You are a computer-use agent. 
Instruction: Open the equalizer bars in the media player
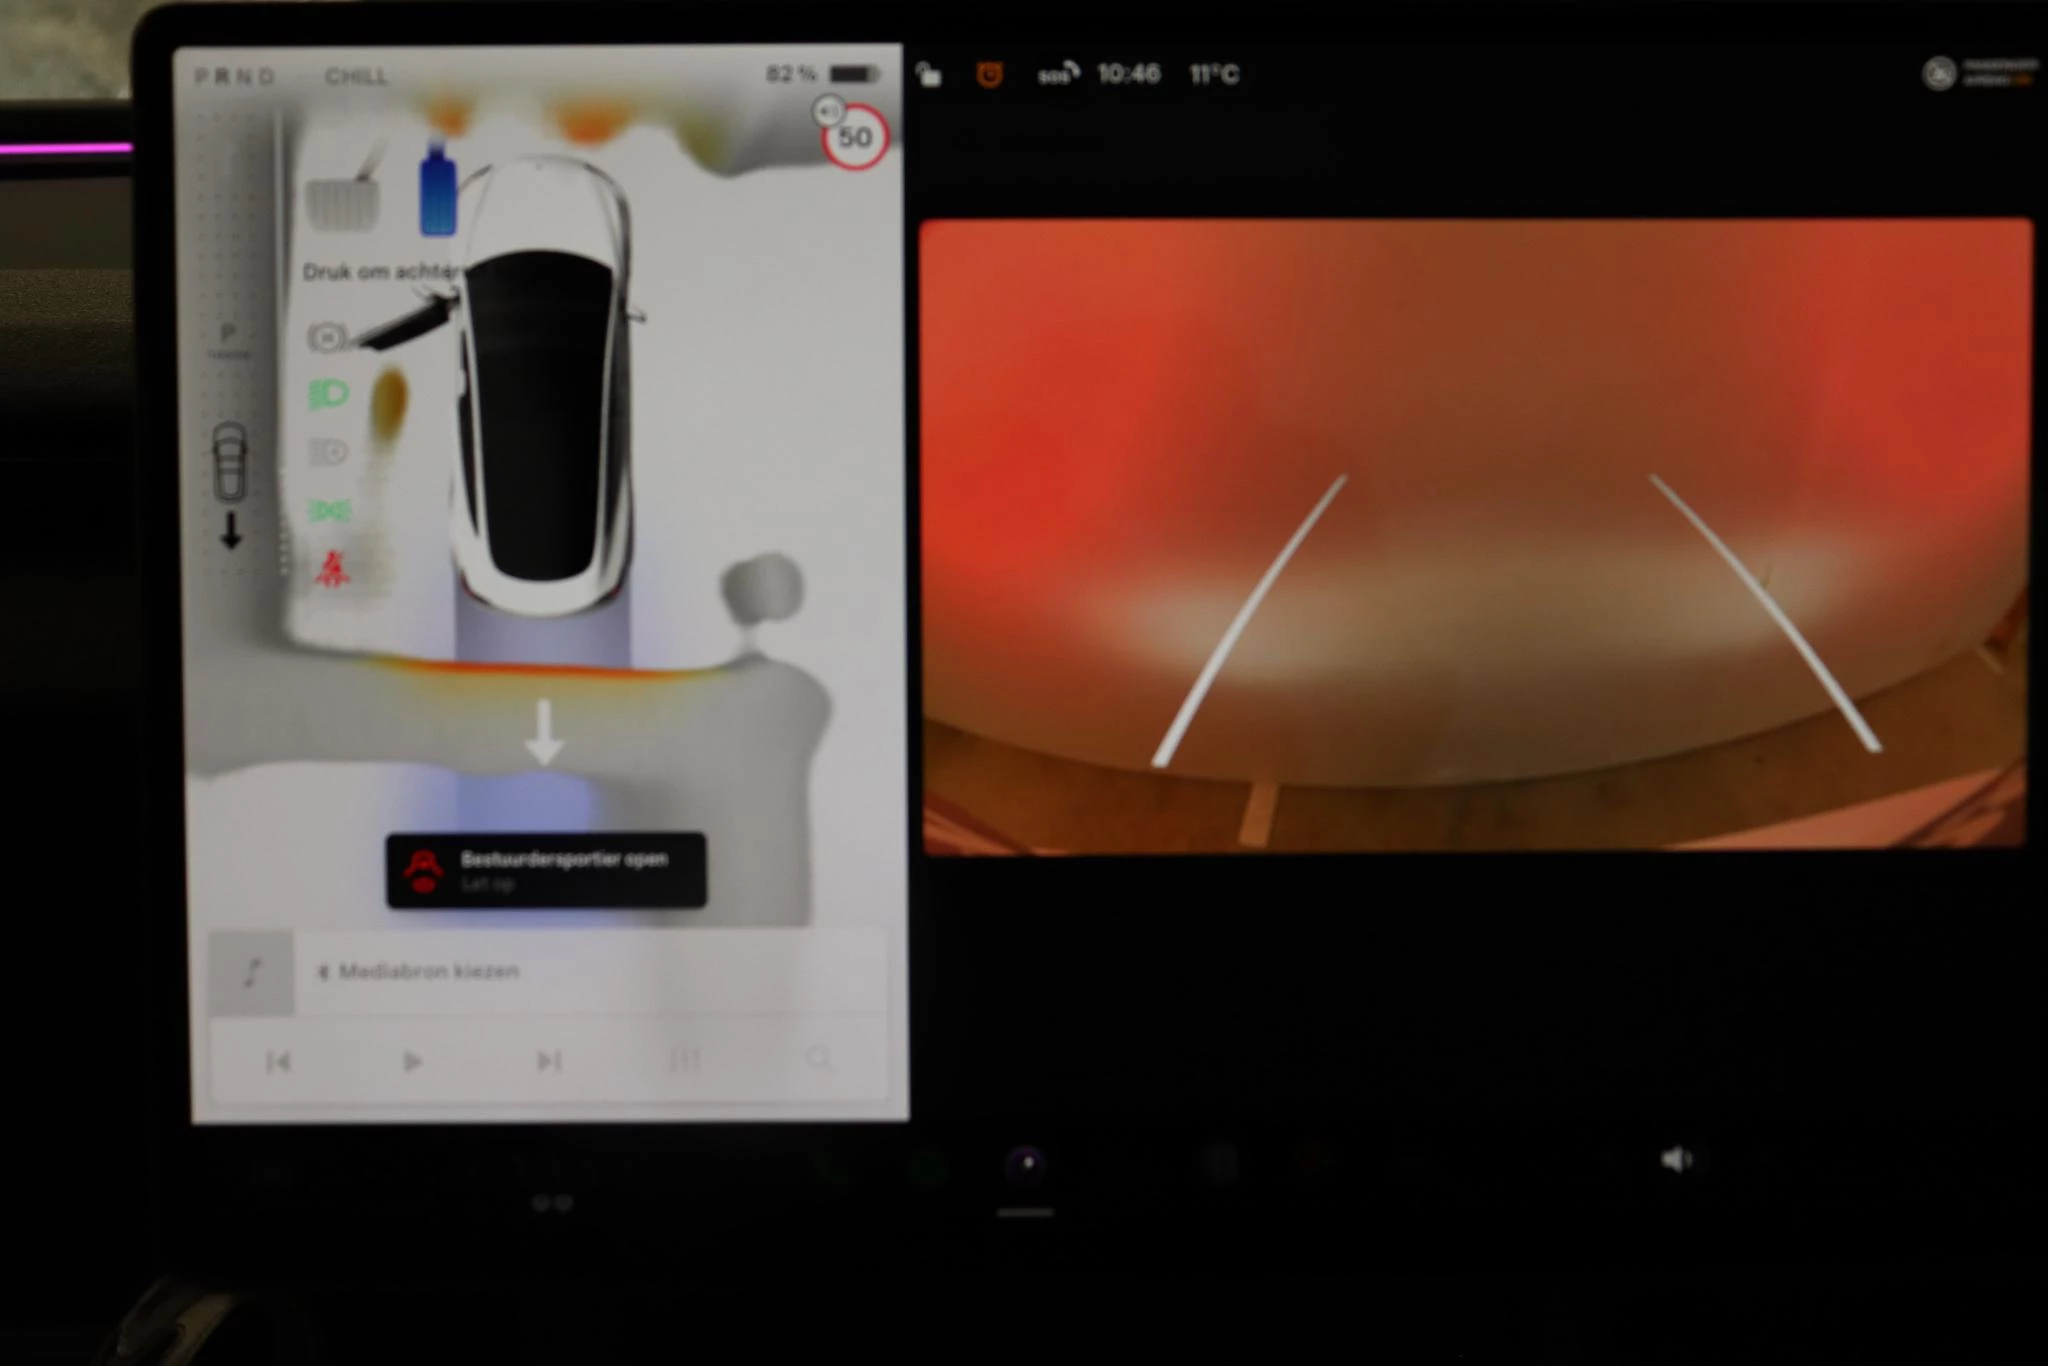pos(684,1058)
